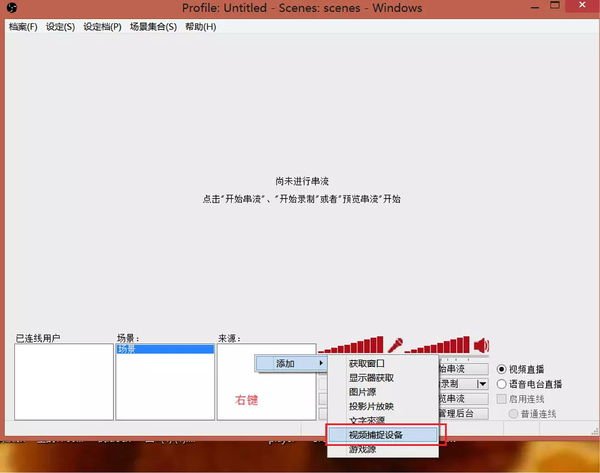This screenshot has width=600, height=473.
Task: Maximize the OBS window
Action: [555, 5]
